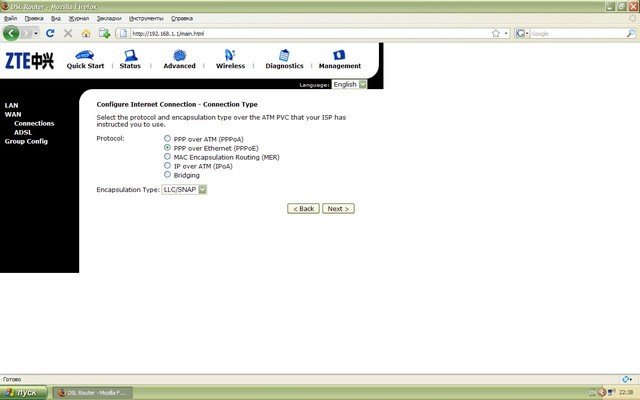Select PPP over ATM (PPPoA) protocol
Image resolution: width=640 pixels, height=400 pixels.
coord(167,139)
